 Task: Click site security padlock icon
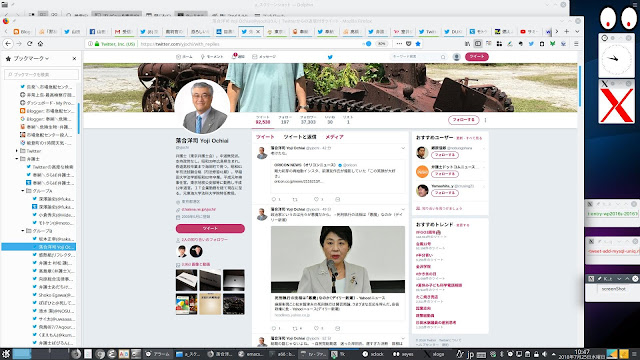click(97, 44)
